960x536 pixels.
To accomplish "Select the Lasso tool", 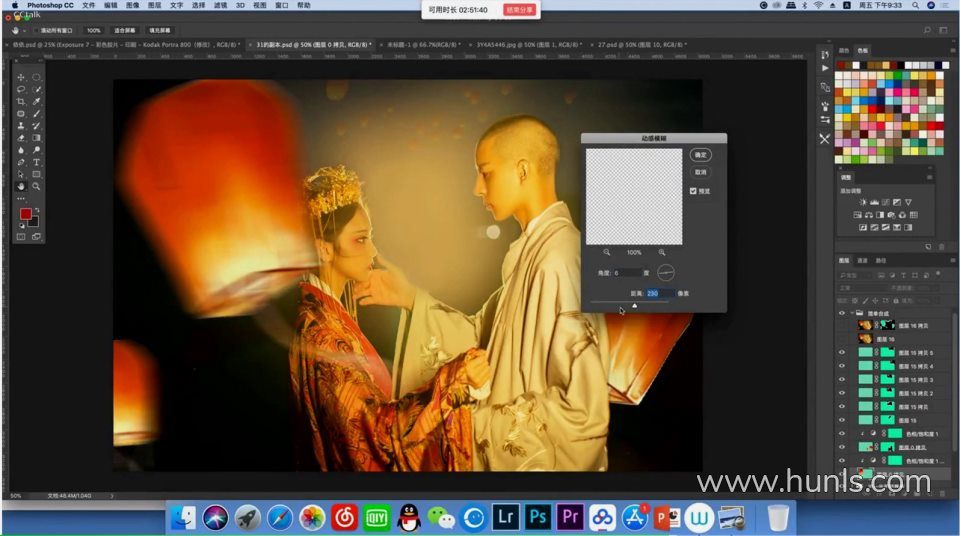I will 21,89.
